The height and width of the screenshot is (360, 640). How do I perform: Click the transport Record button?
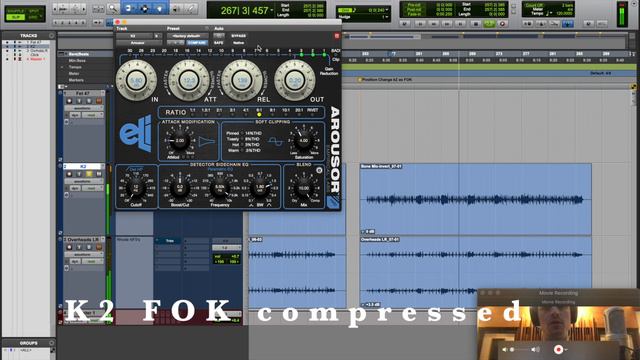(x=502, y=24)
